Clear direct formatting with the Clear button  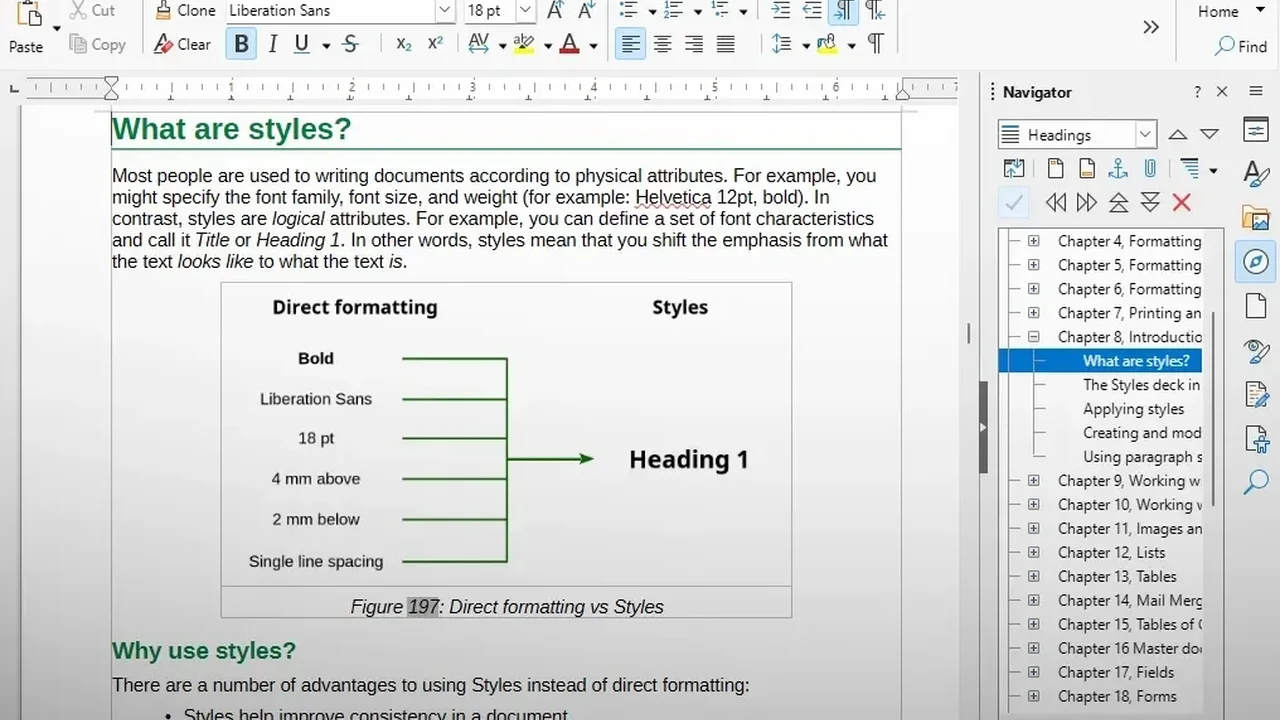pos(183,44)
